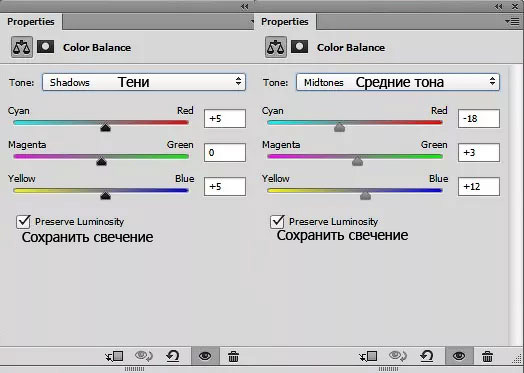Click Yellow-Blue slider handle in Shadows panel

pyautogui.click(x=106, y=196)
